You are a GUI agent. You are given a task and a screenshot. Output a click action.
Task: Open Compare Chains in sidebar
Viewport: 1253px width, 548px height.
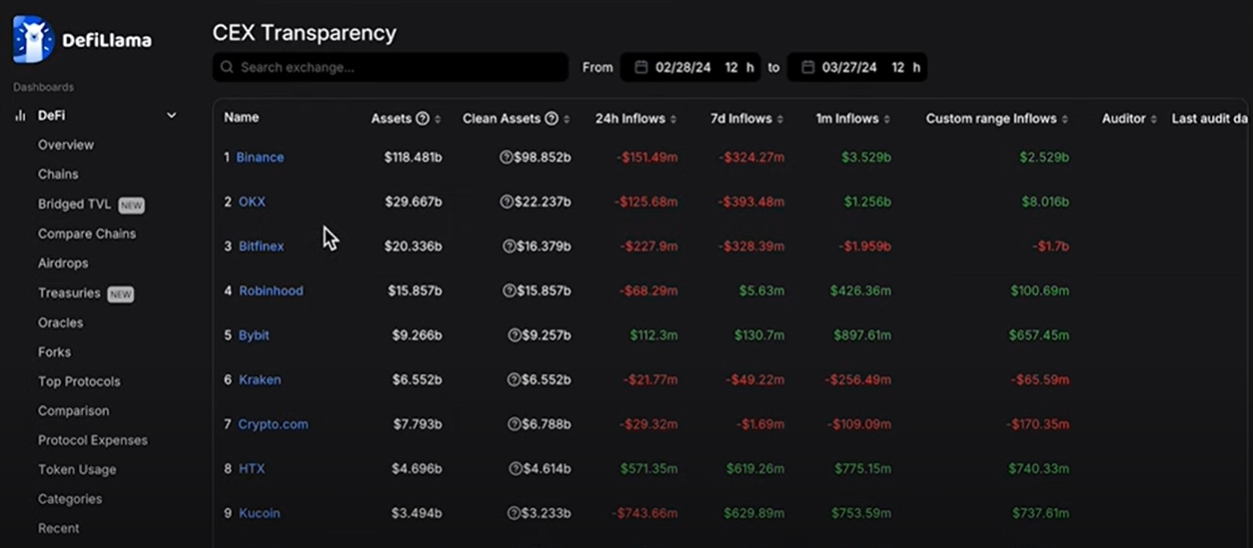click(x=87, y=234)
